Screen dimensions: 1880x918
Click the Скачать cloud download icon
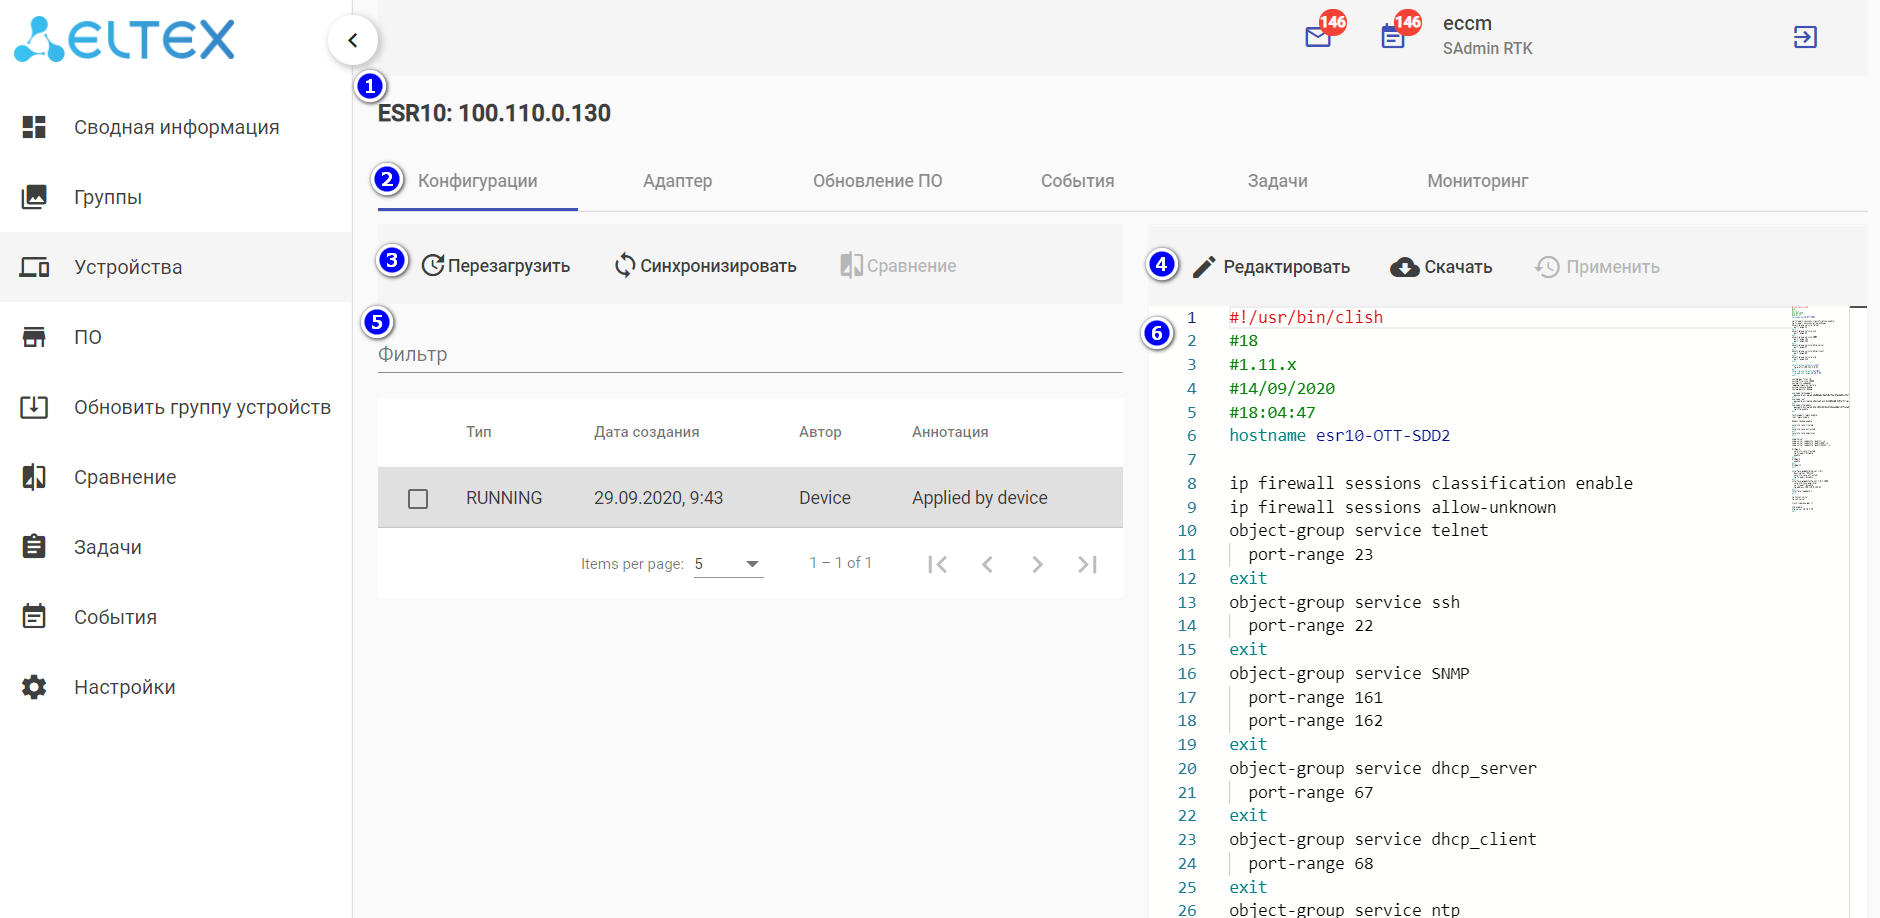[x=1405, y=267]
